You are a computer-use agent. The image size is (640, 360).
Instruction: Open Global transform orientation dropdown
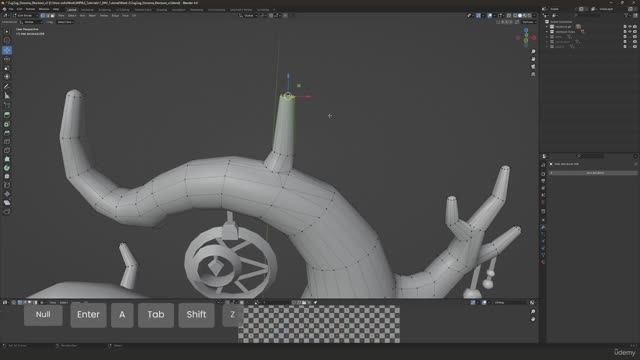249,16
